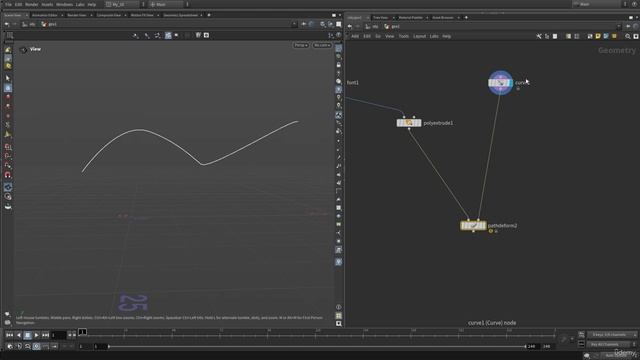Screen dimensions: 640x360
Task: Click geo1 in network editor path bar
Action: tap(392, 27)
